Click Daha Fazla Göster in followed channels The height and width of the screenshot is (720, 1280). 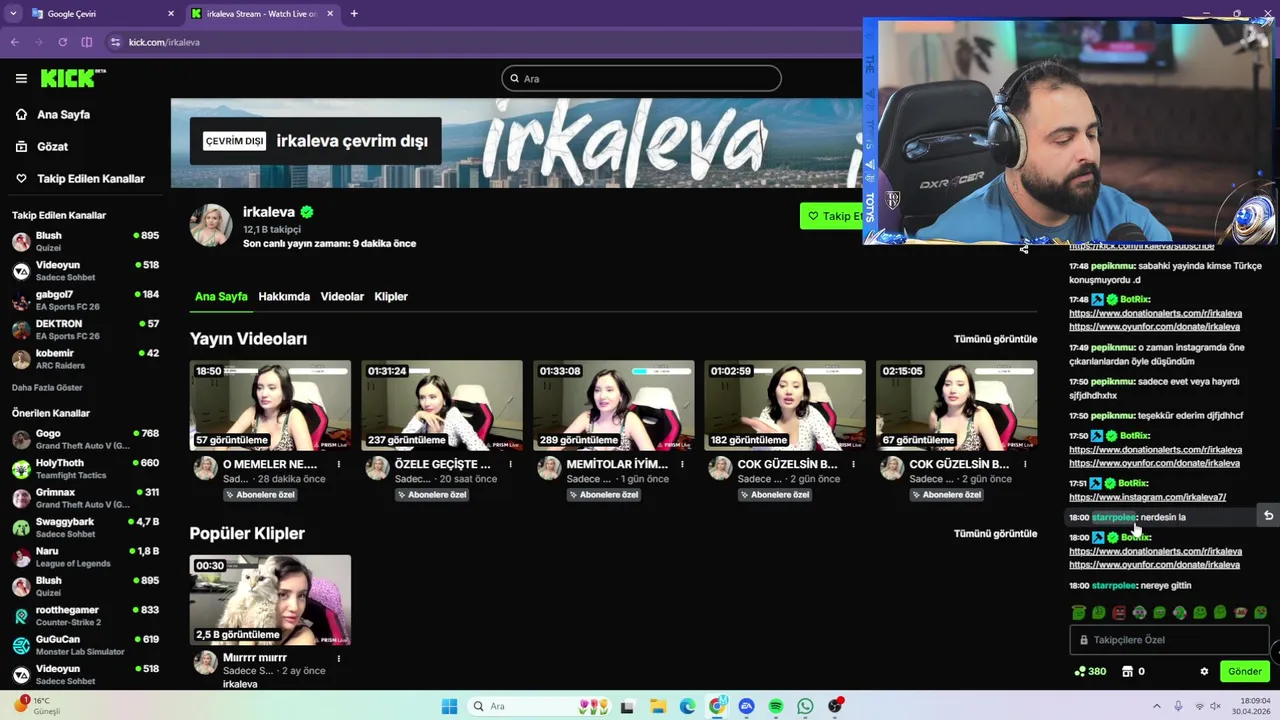[x=47, y=387]
